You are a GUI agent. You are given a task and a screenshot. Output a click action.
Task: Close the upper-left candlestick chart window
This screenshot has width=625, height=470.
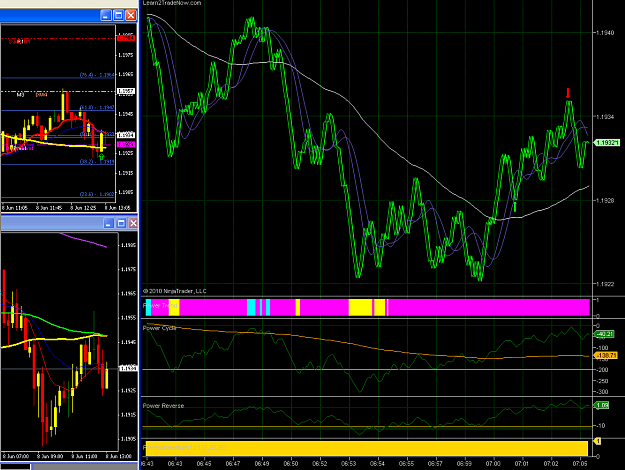click(131, 15)
